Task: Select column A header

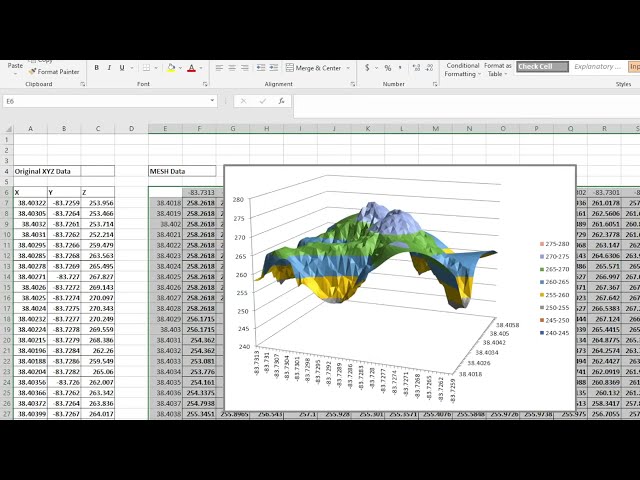Action: pyautogui.click(x=30, y=129)
